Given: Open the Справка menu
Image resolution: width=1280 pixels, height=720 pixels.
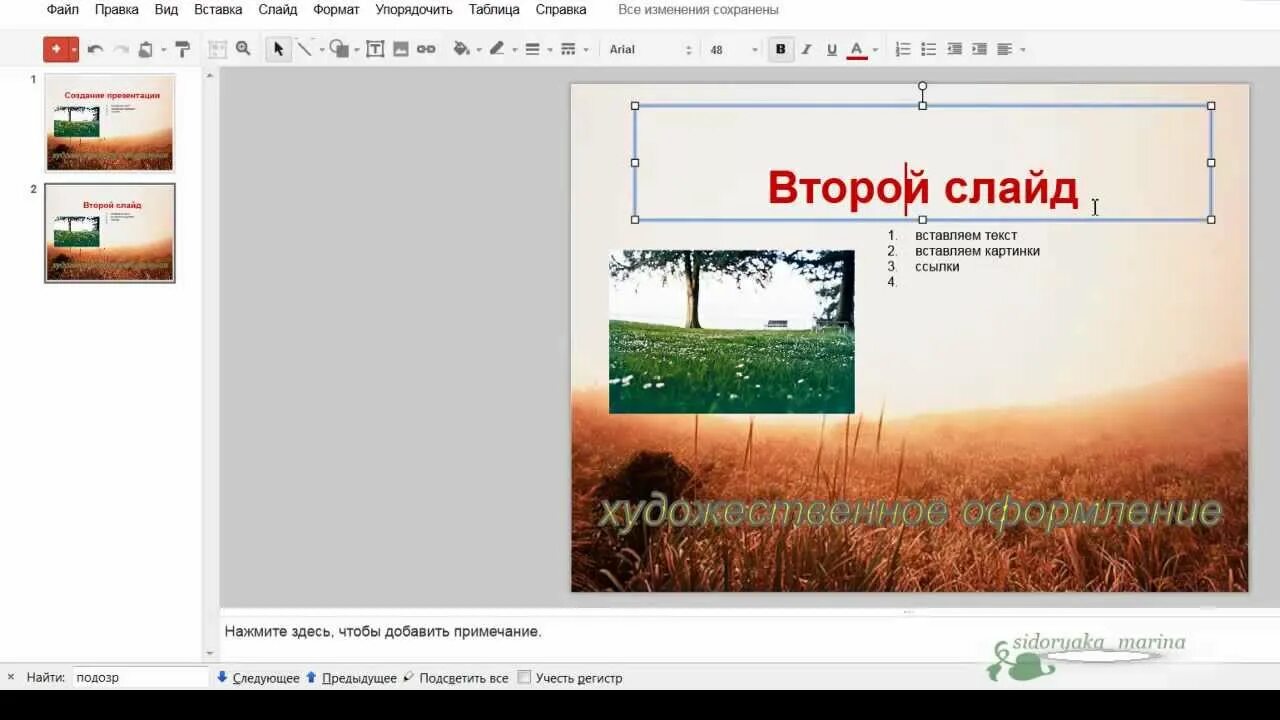Looking at the screenshot, I should coord(561,9).
